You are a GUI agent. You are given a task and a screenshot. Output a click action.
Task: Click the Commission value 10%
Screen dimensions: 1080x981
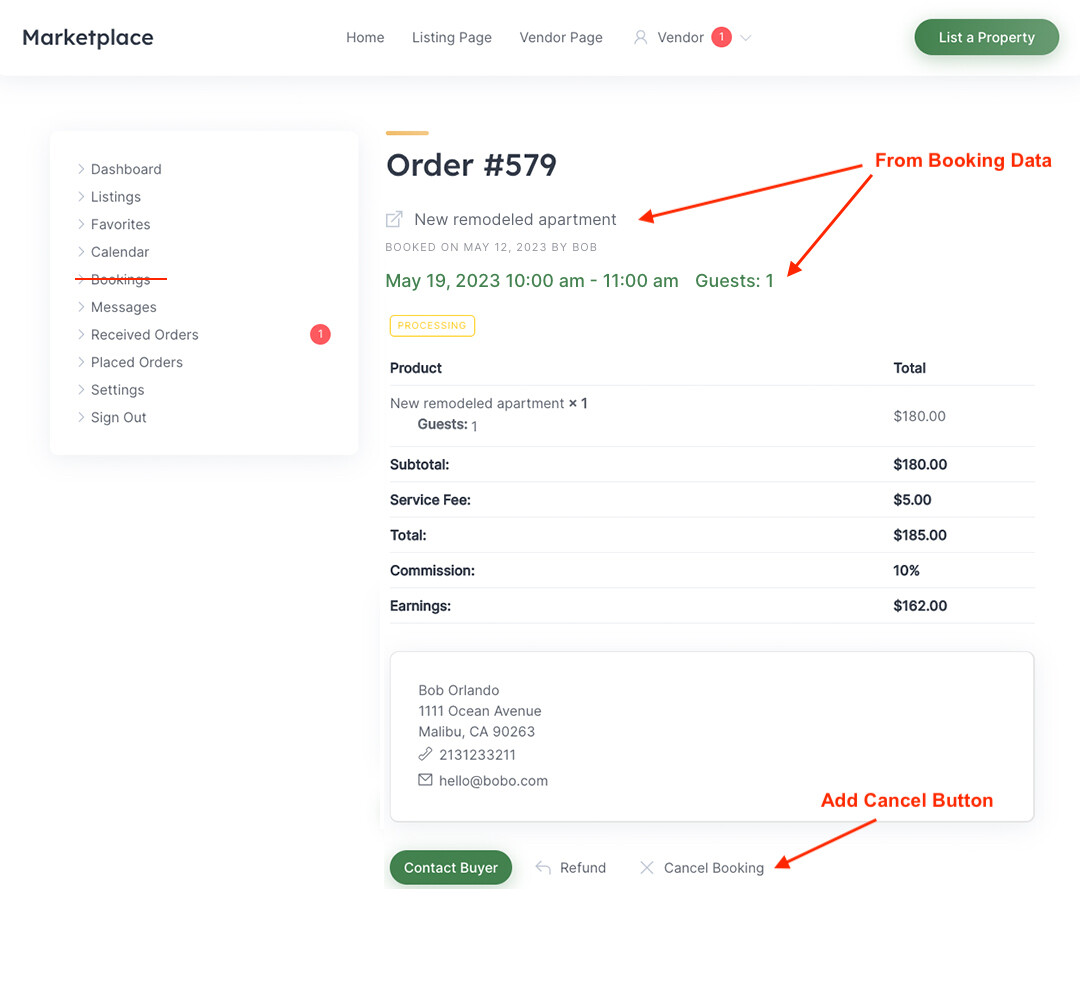click(906, 570)
